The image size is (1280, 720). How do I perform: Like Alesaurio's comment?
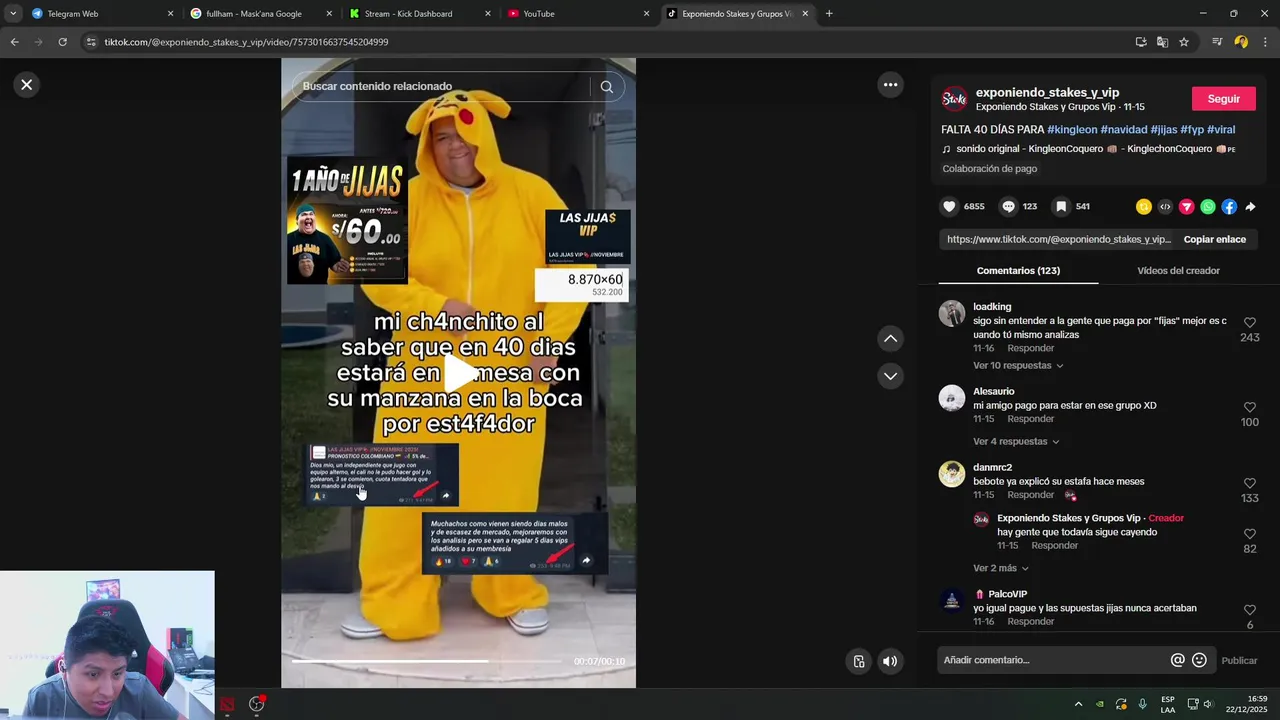tap(1250, 408)
